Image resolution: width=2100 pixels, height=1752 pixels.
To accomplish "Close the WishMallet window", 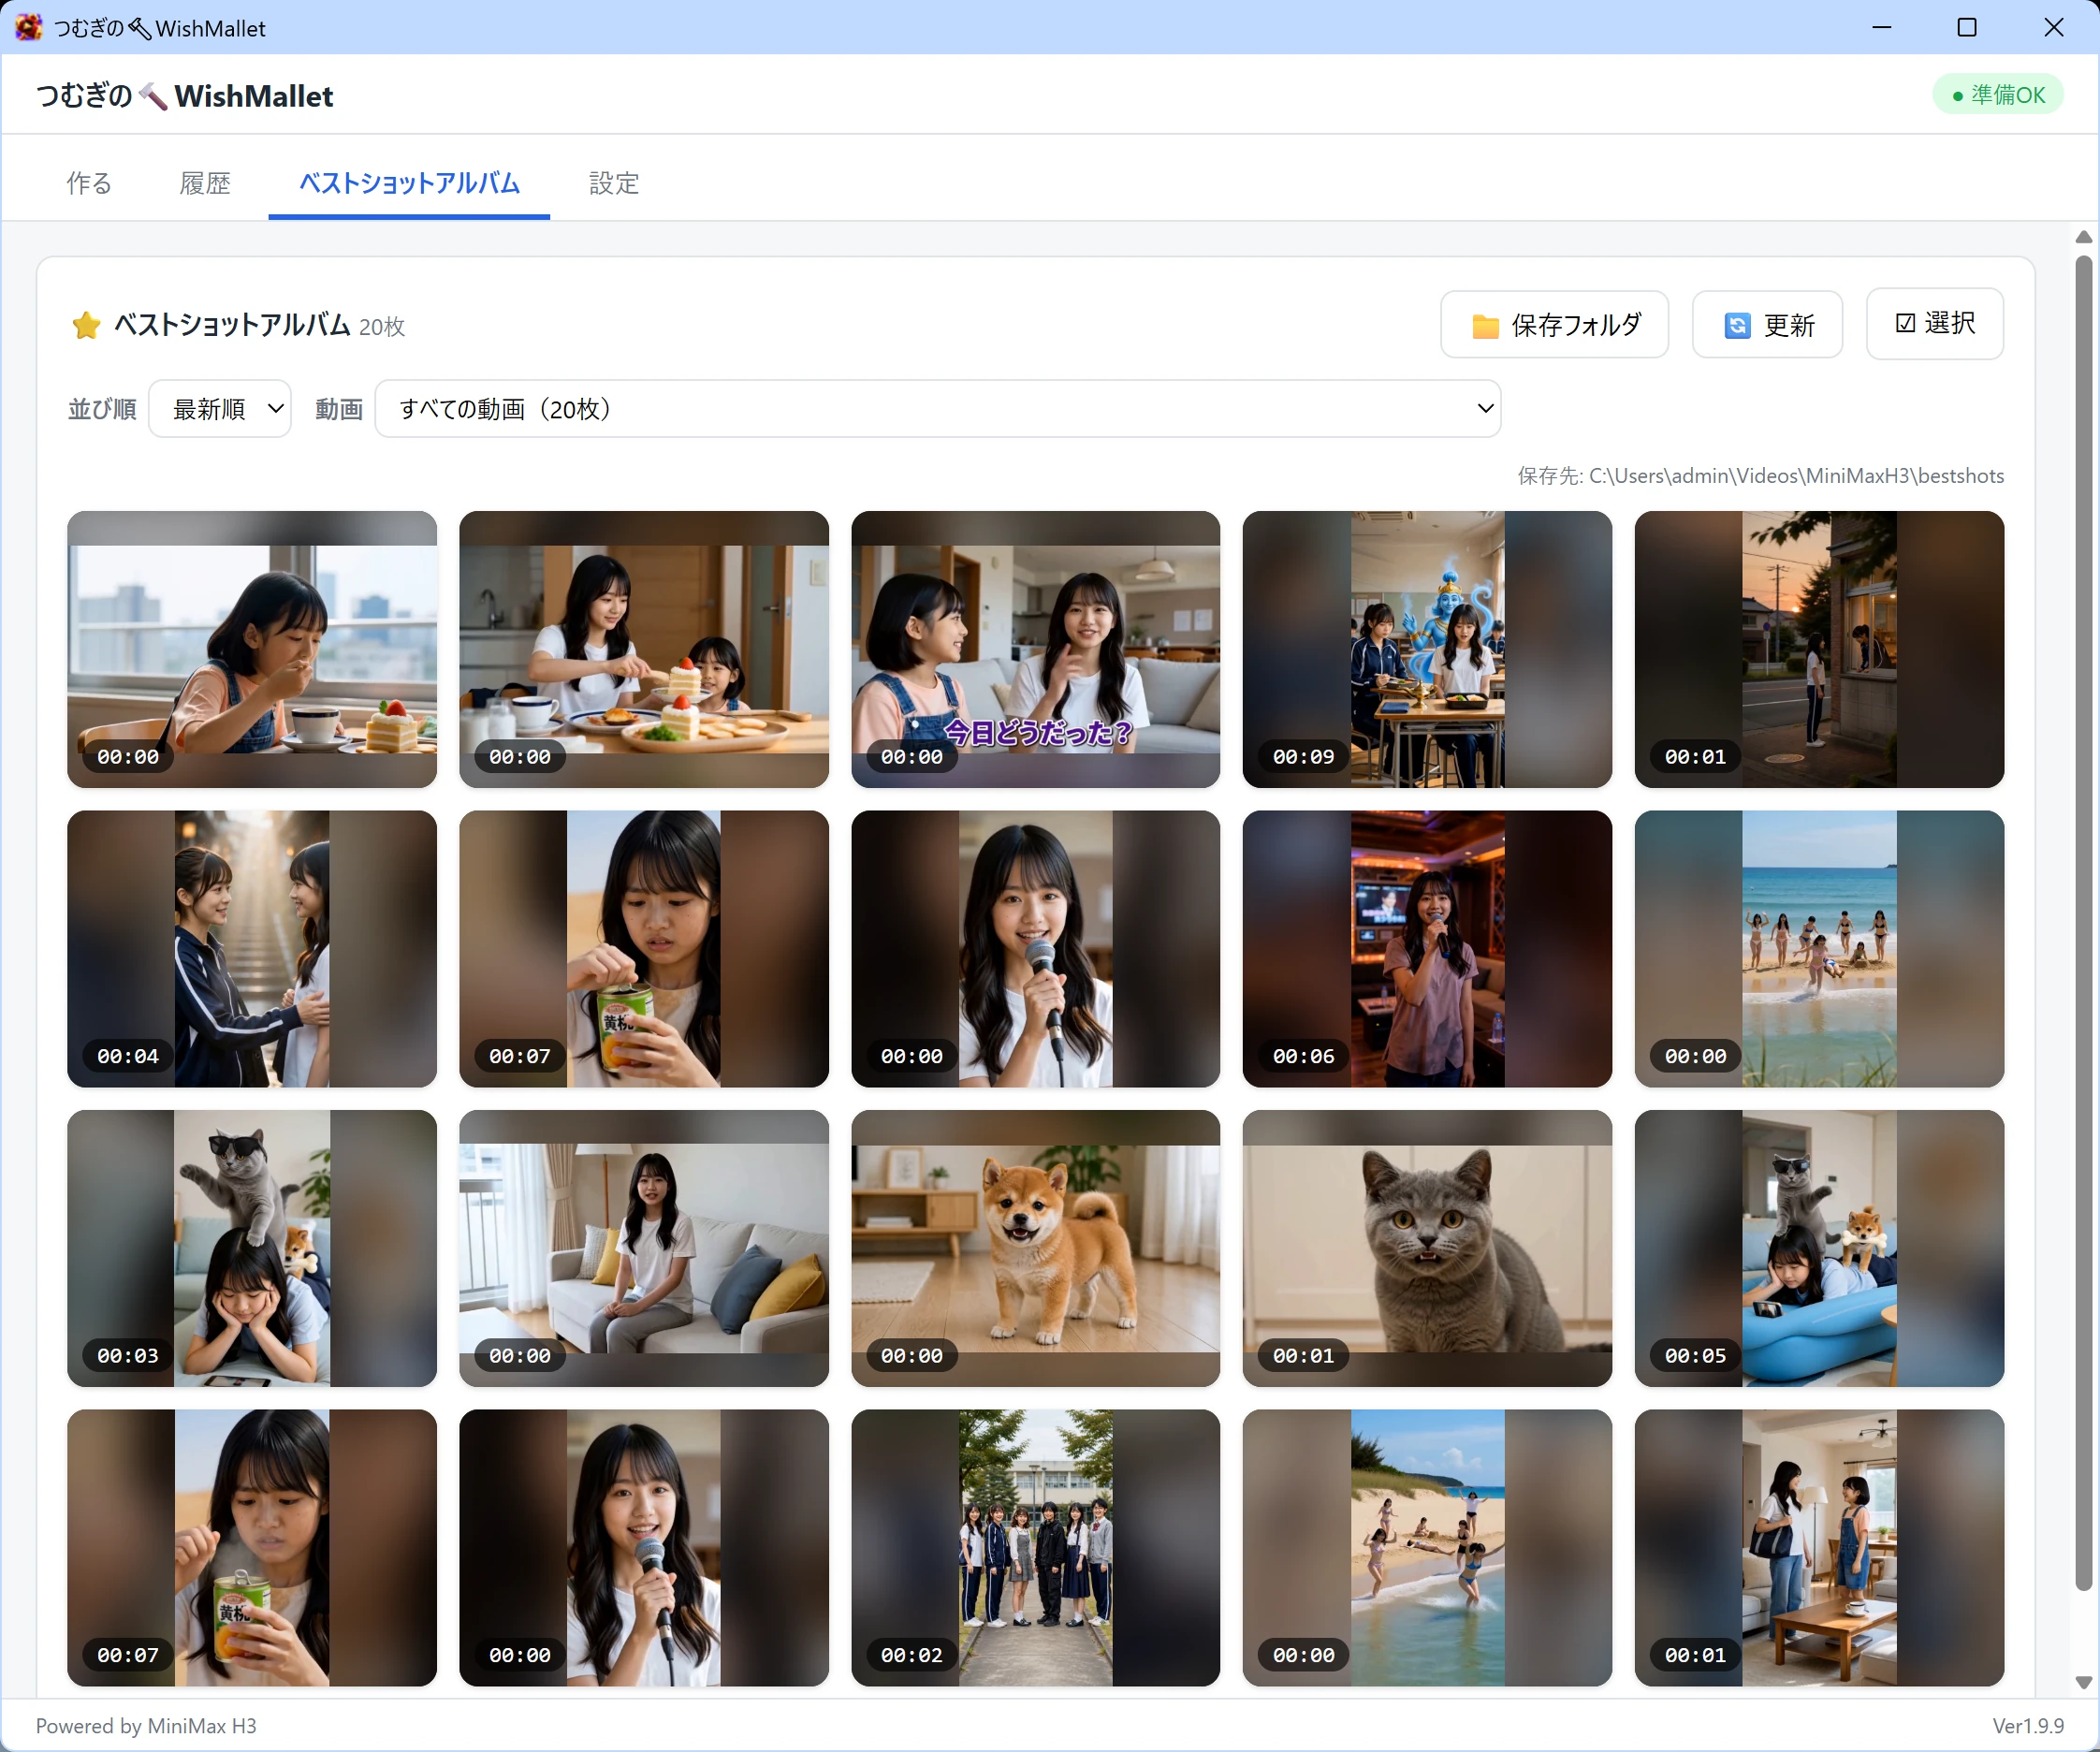I will (2054, 27).
